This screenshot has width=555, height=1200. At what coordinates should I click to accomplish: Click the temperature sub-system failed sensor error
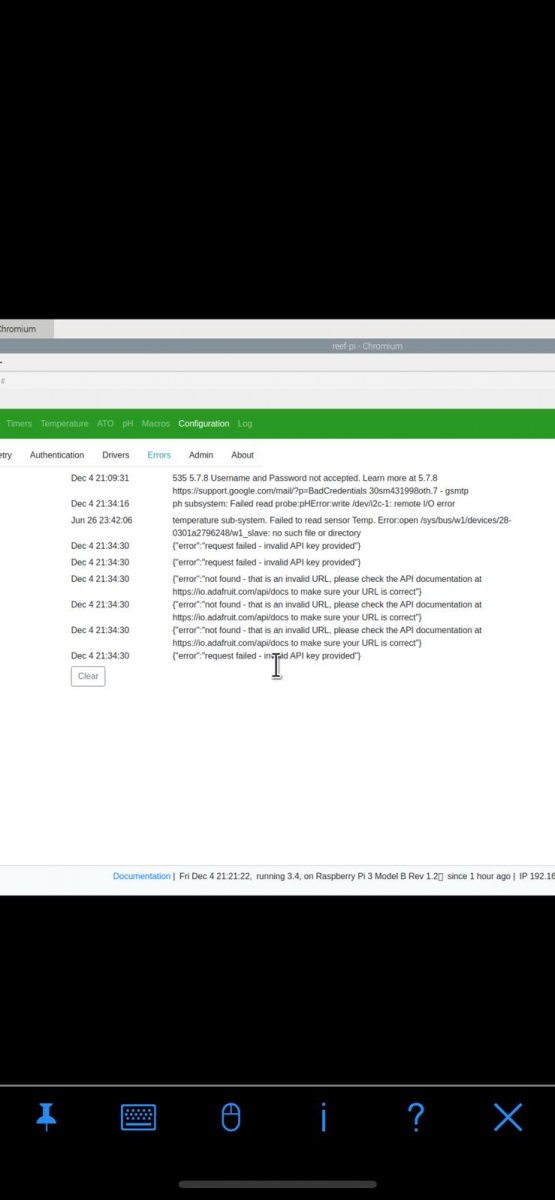tap(342, 527)
